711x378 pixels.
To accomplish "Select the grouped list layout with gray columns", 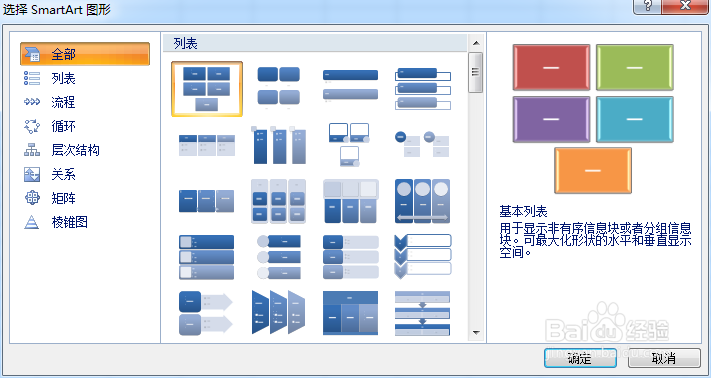I will coord(278,201).
